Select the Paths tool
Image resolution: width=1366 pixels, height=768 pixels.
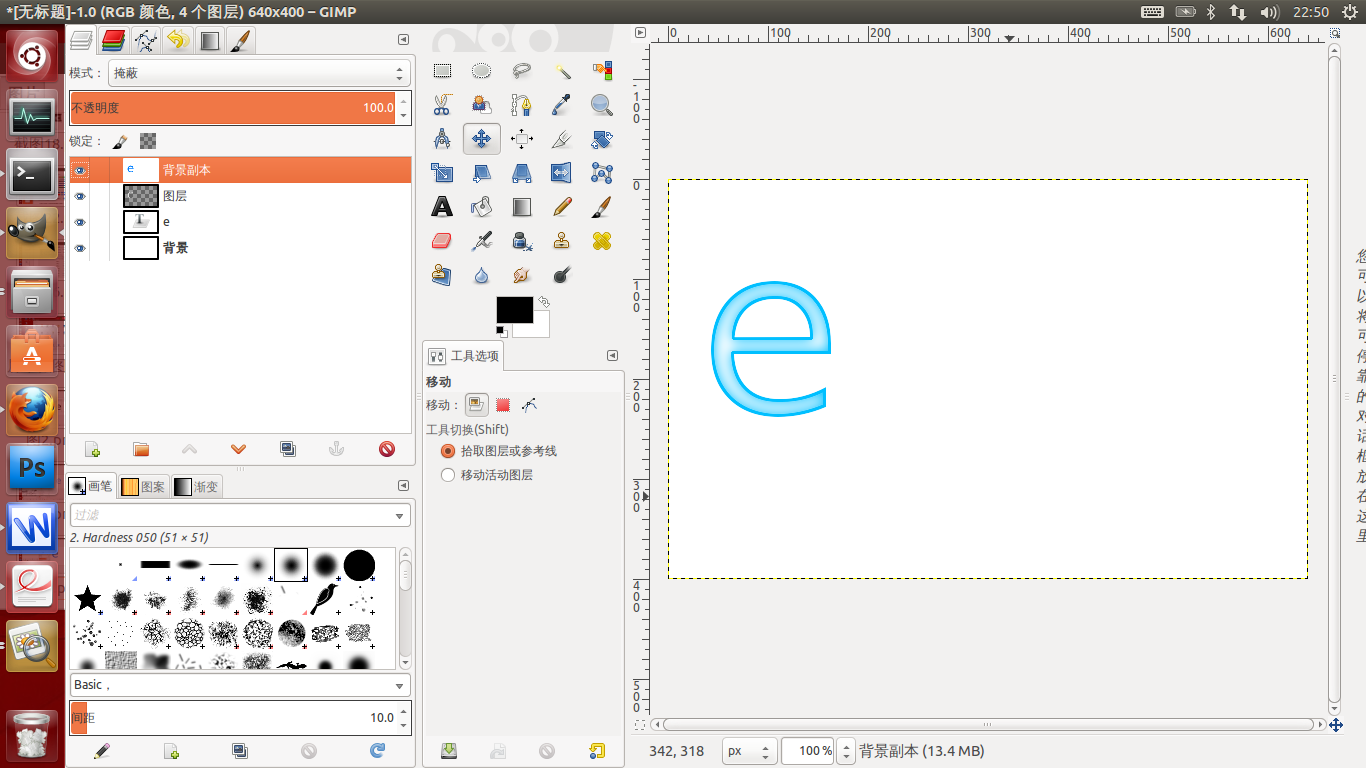(522, 105)
